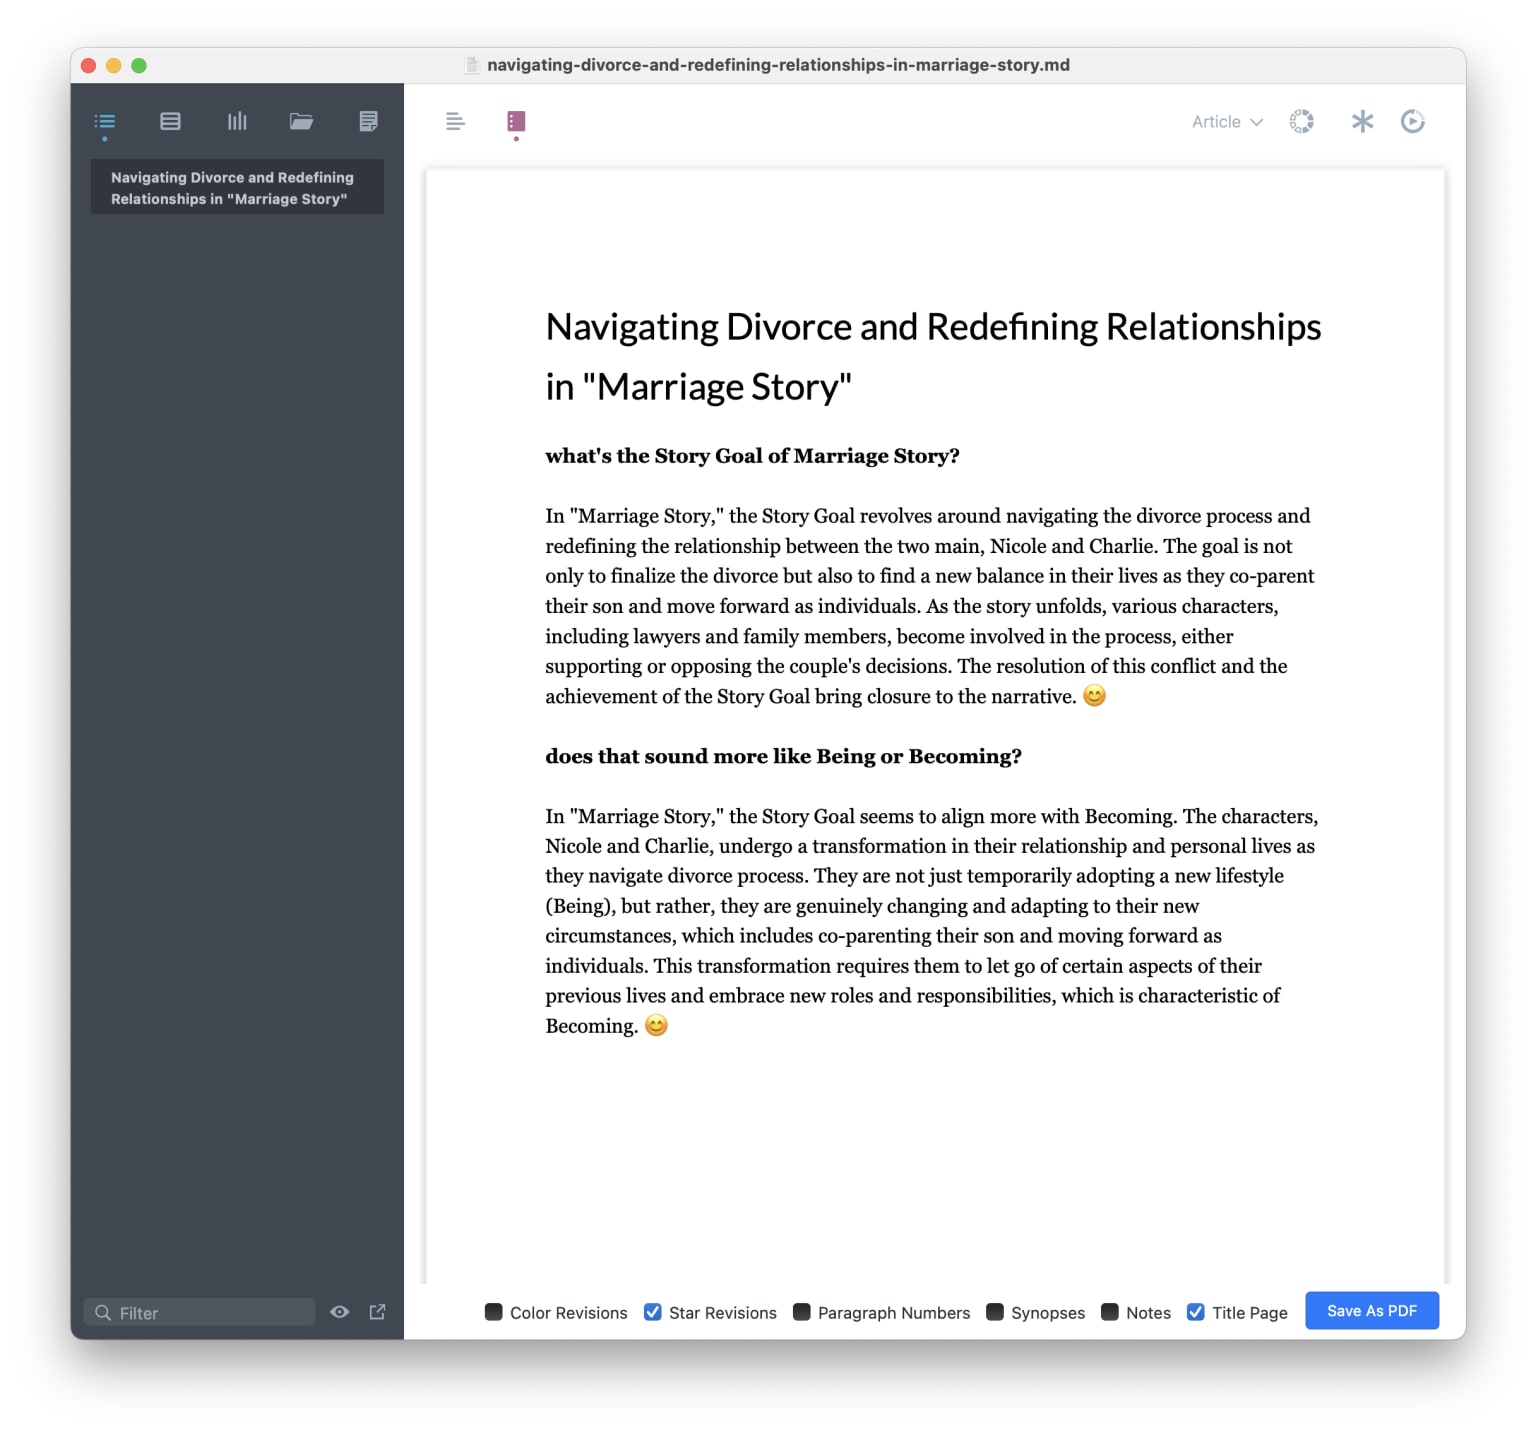Click the markdown filename in title bar
1536x1433 pixels.
pyautogui.click(x=778, y=65)
